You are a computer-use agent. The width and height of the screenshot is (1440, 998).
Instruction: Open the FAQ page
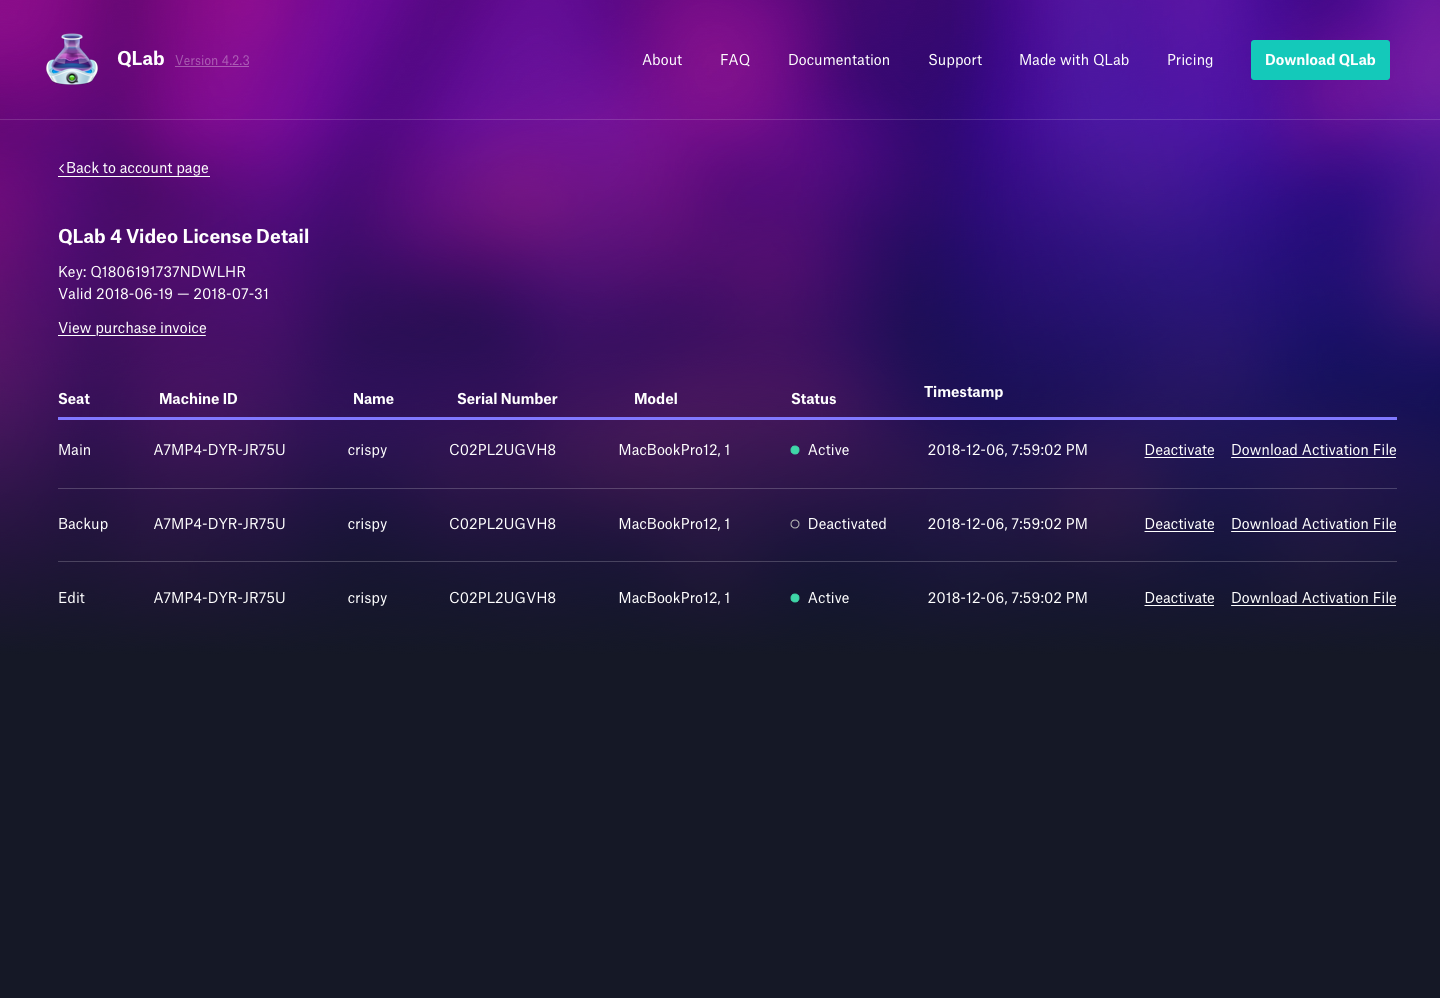[x=735, y=60]
